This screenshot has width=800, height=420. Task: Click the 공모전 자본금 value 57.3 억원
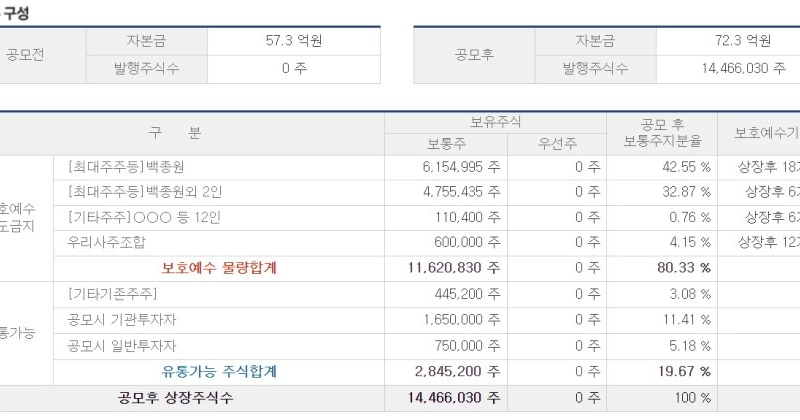point(295,41)
